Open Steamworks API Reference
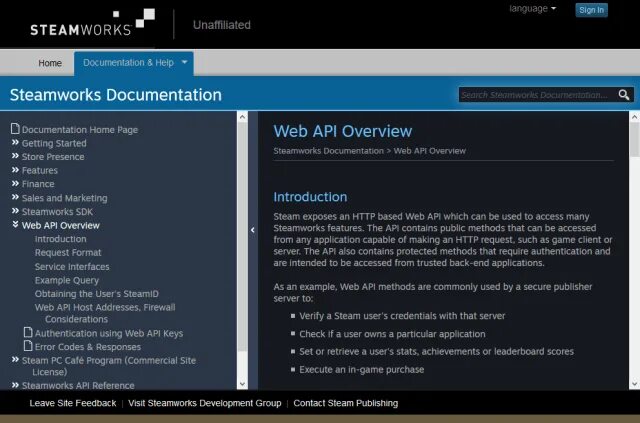This screenshot has height=423, width=640. [x=78, y=385]
